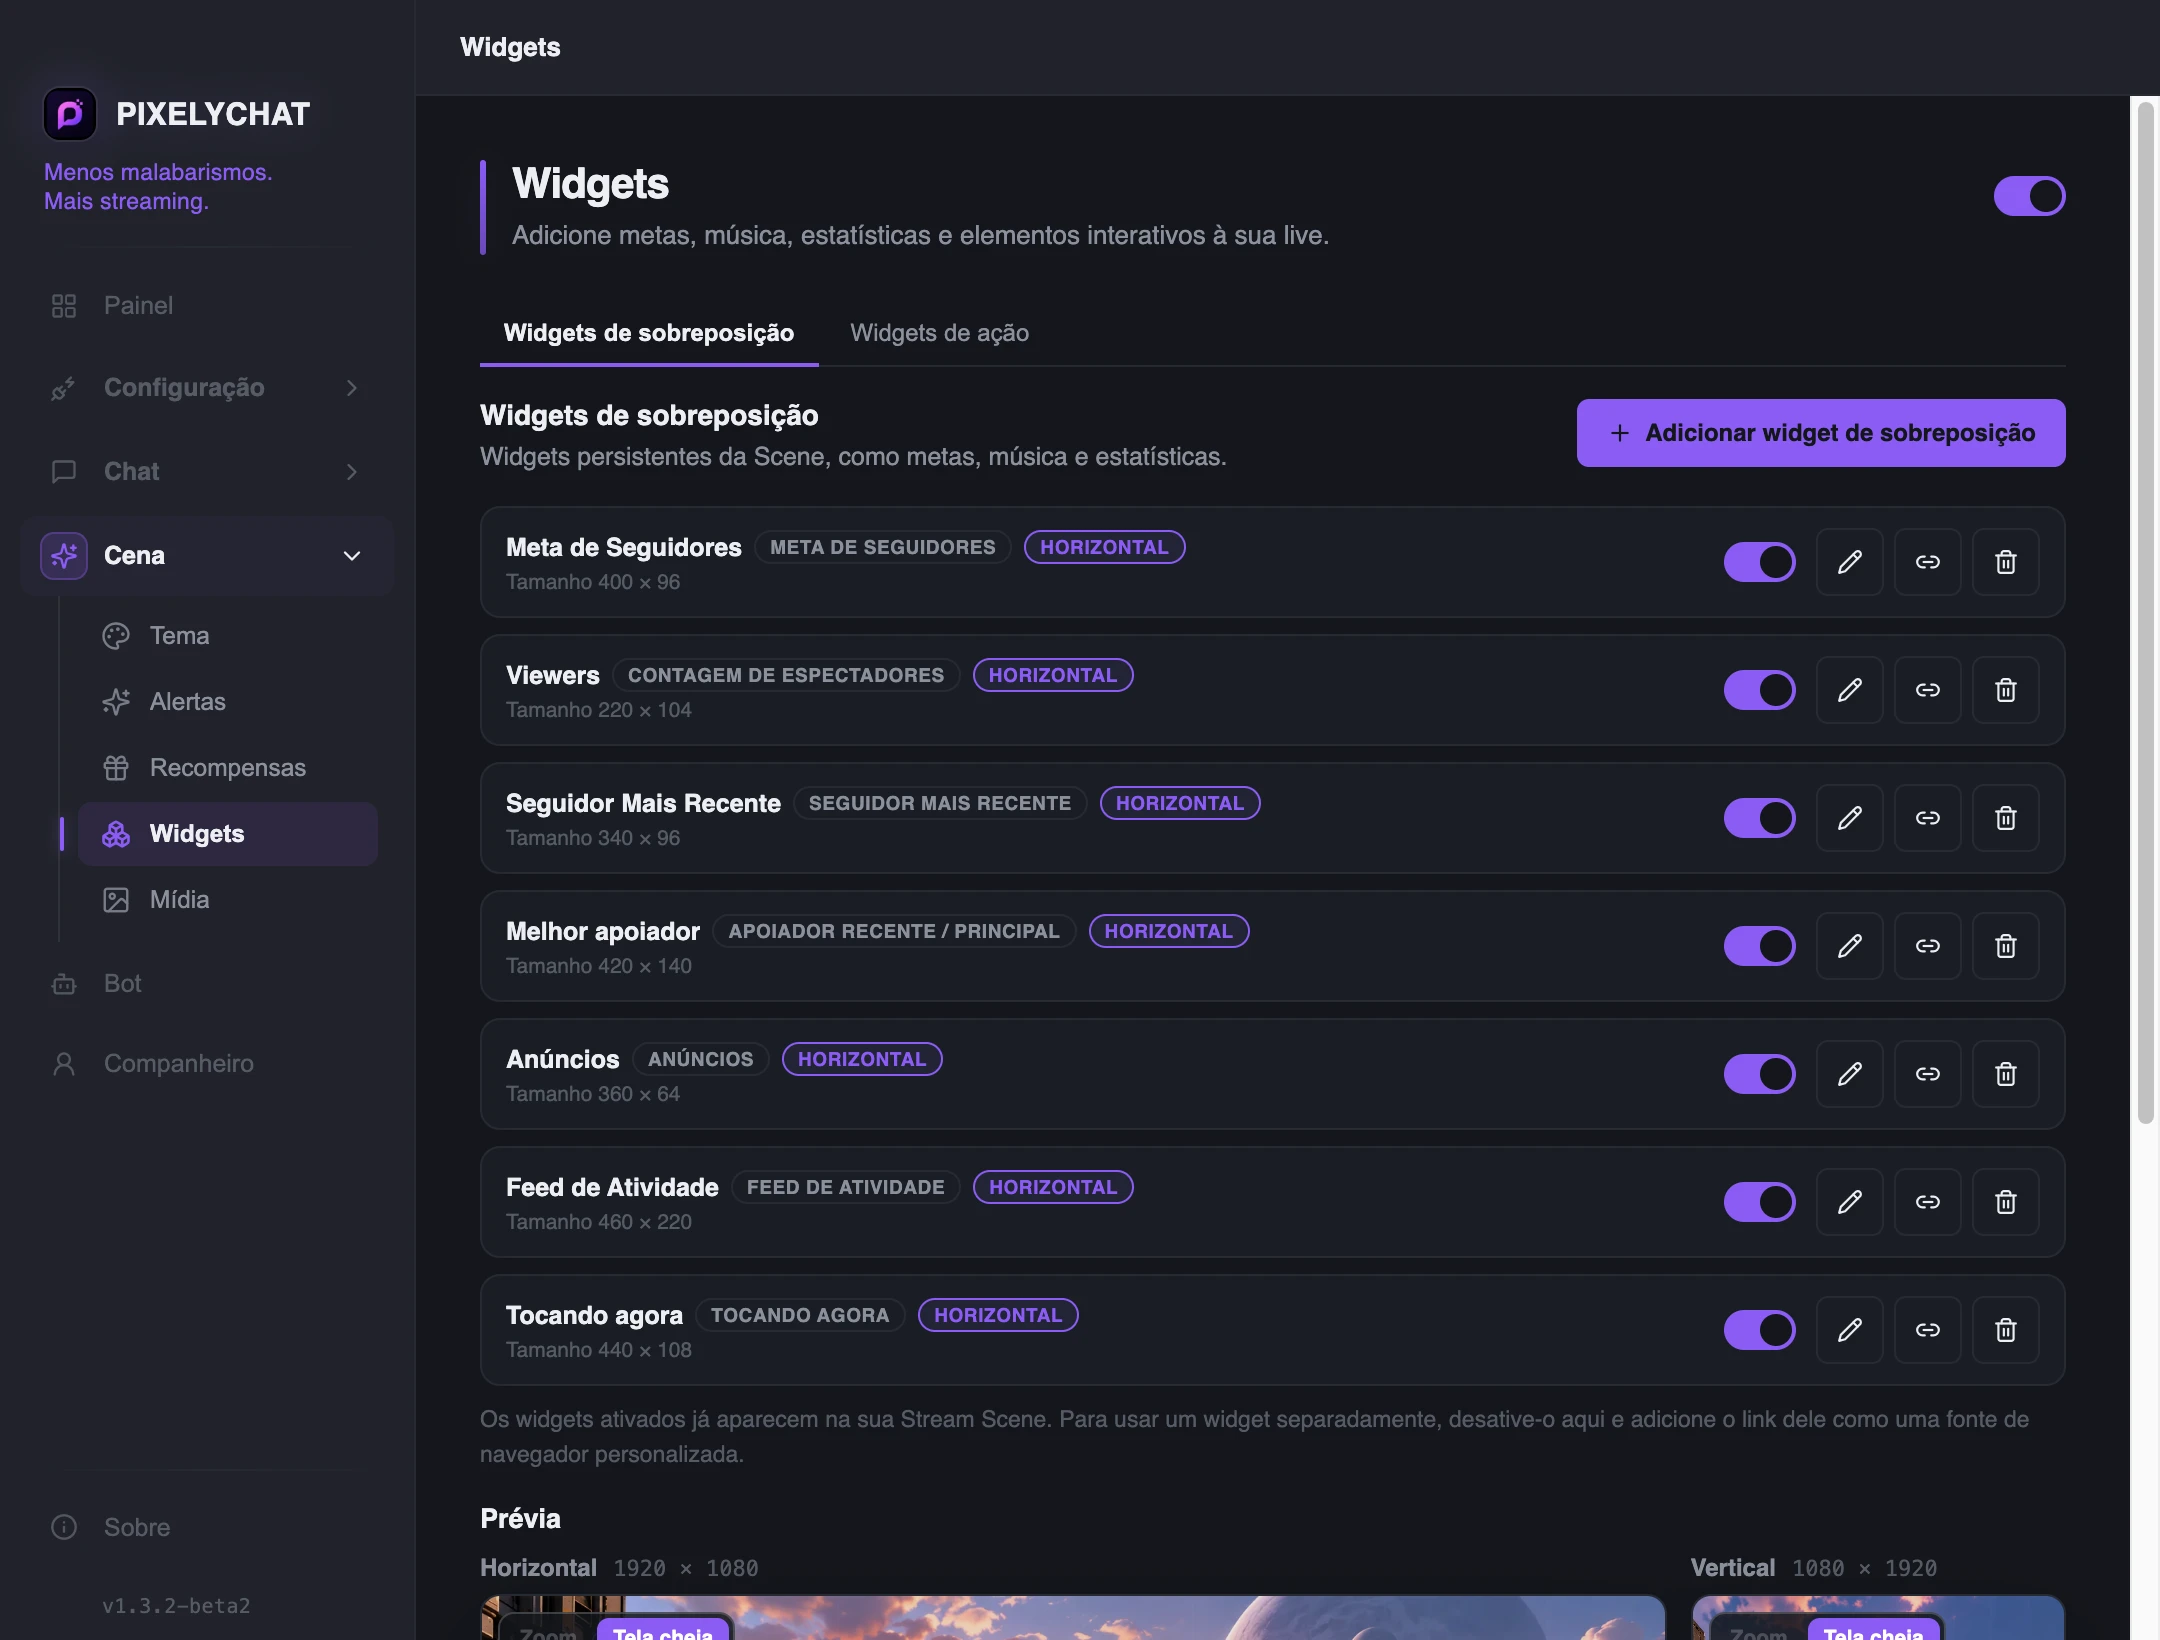The width and height of the screenshot is (2160, 1640).
Task: Click the Prévia heading
Action: coord(520,1519)
